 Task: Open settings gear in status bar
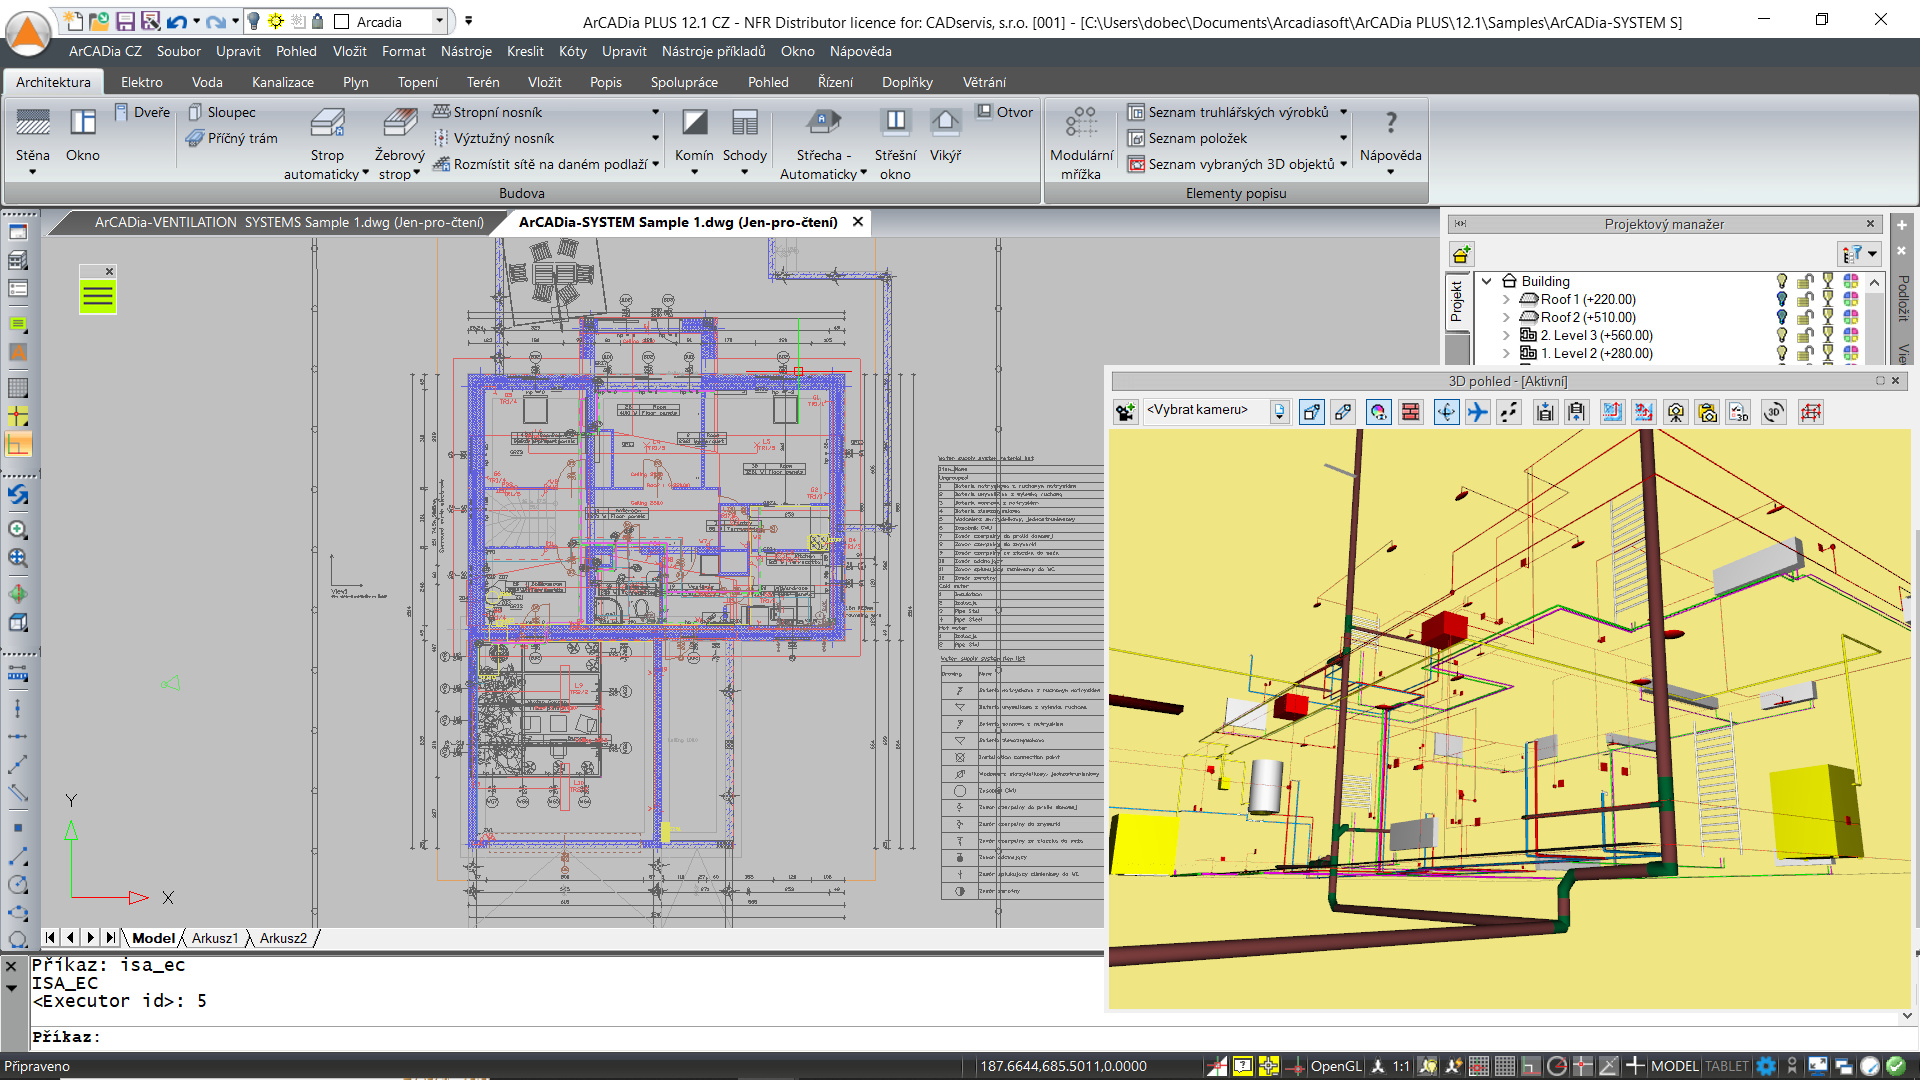1766,1066
